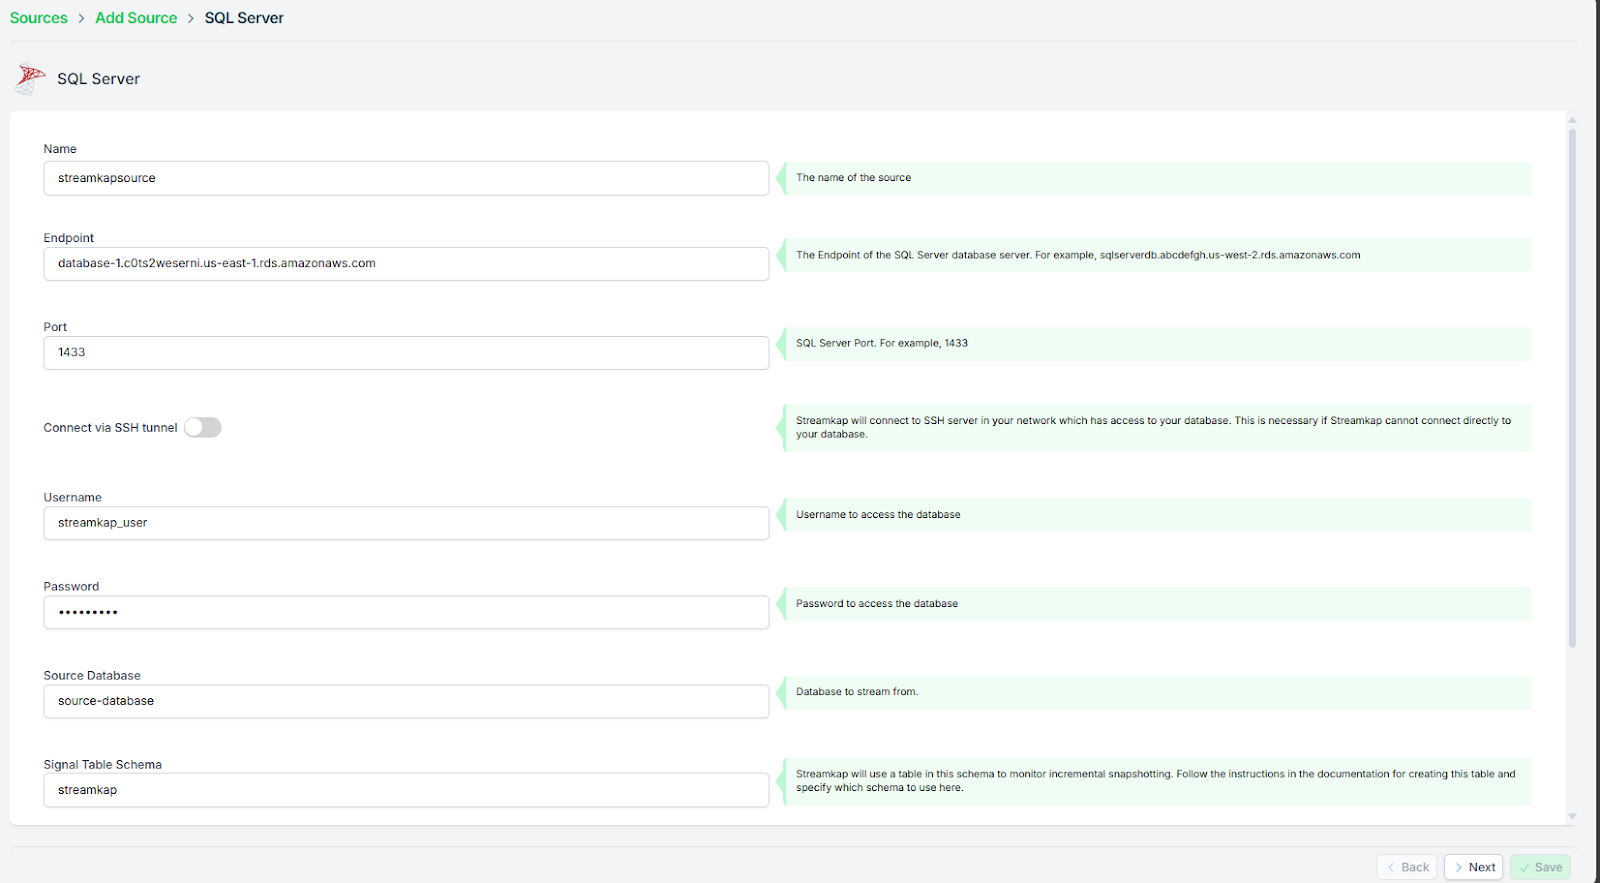Viewport: 1600px width, 883px height.
Task: Click the SSH tunnel explanation help text
Action: (x=1154, y=428)
